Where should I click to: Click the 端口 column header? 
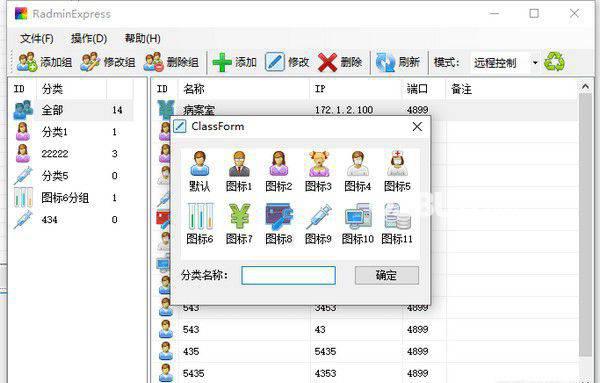pos(423,89)
